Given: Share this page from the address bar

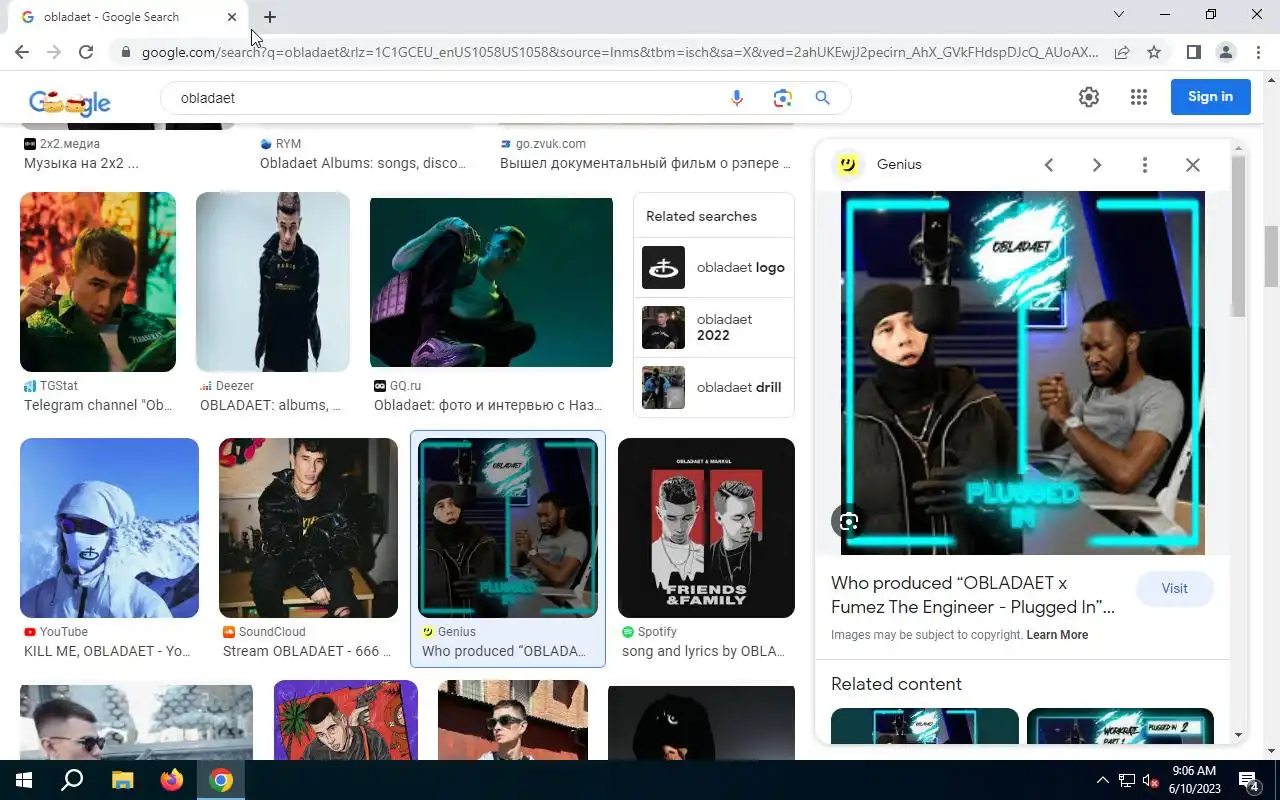Looking at the screenshot, I should pos(1122,52).
